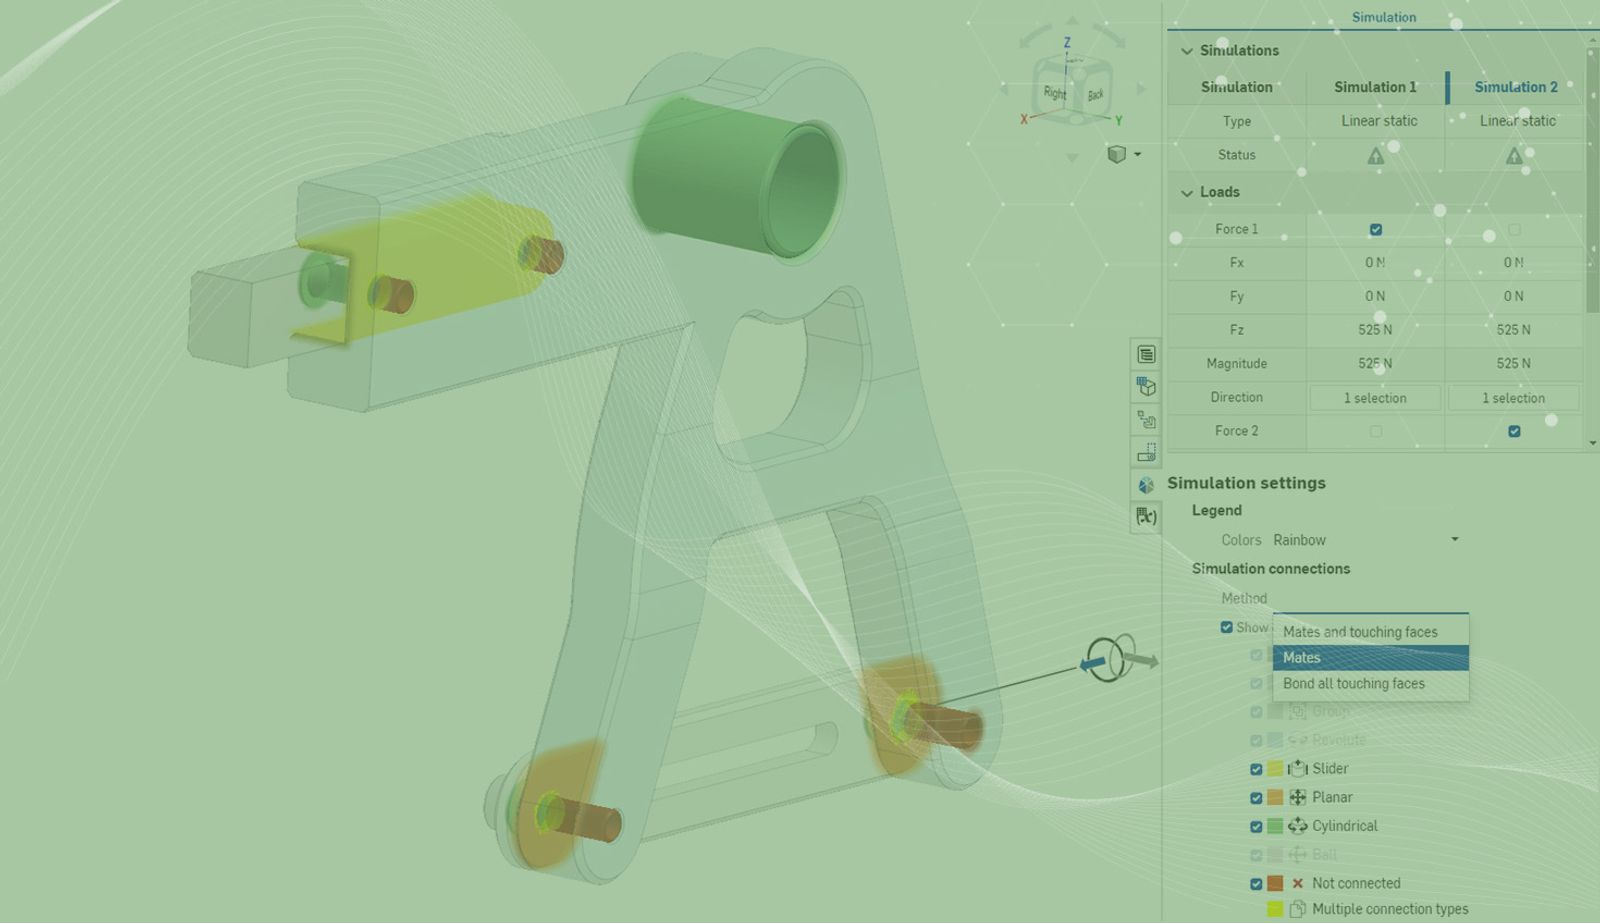1600x923 pixels.
Task: Click the Simulation 1 status warning icon
Action: click(x=1376, y=156)
